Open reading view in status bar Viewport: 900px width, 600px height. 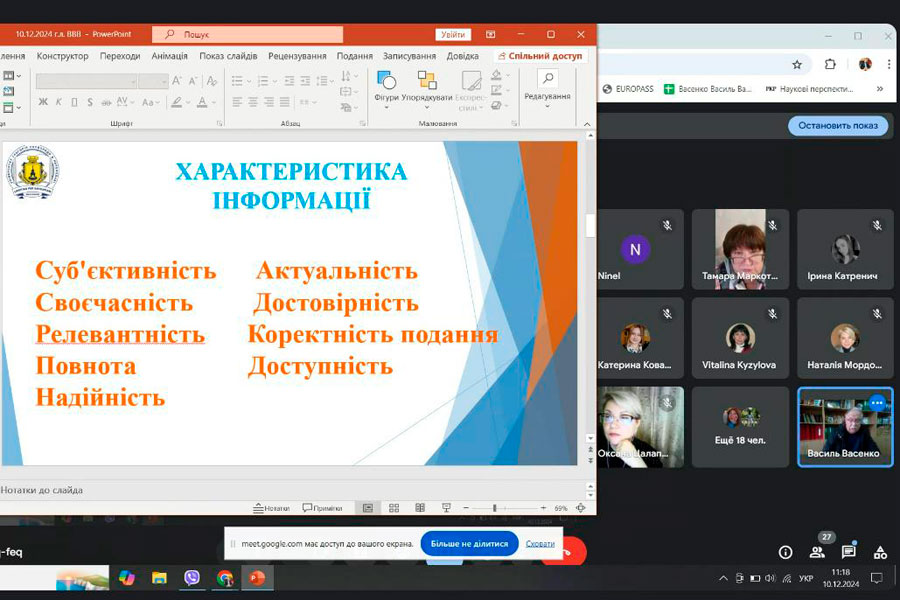[420, 508]
